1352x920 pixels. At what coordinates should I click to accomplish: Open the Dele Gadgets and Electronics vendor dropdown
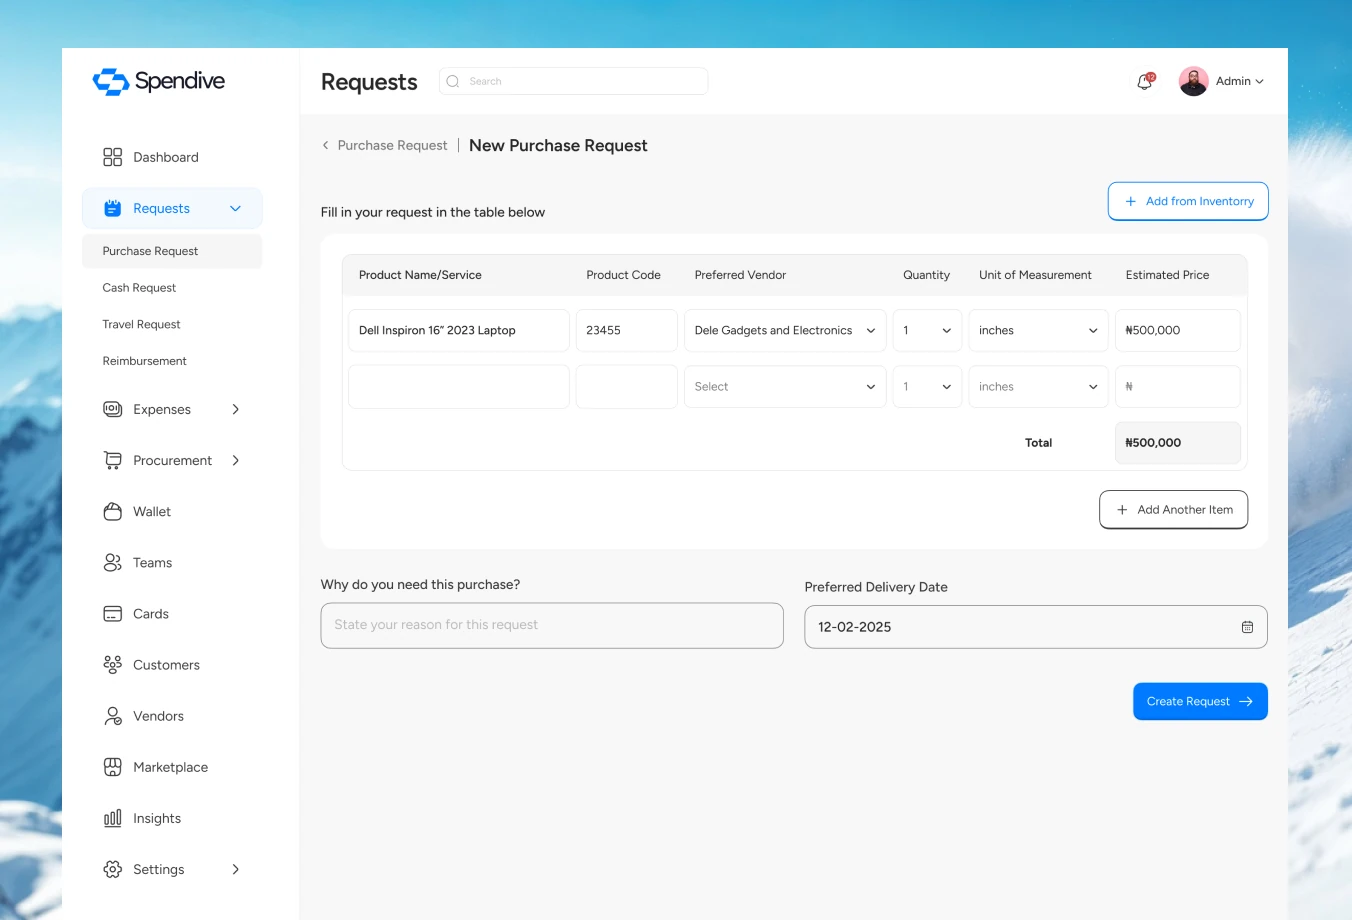(785, 330)
